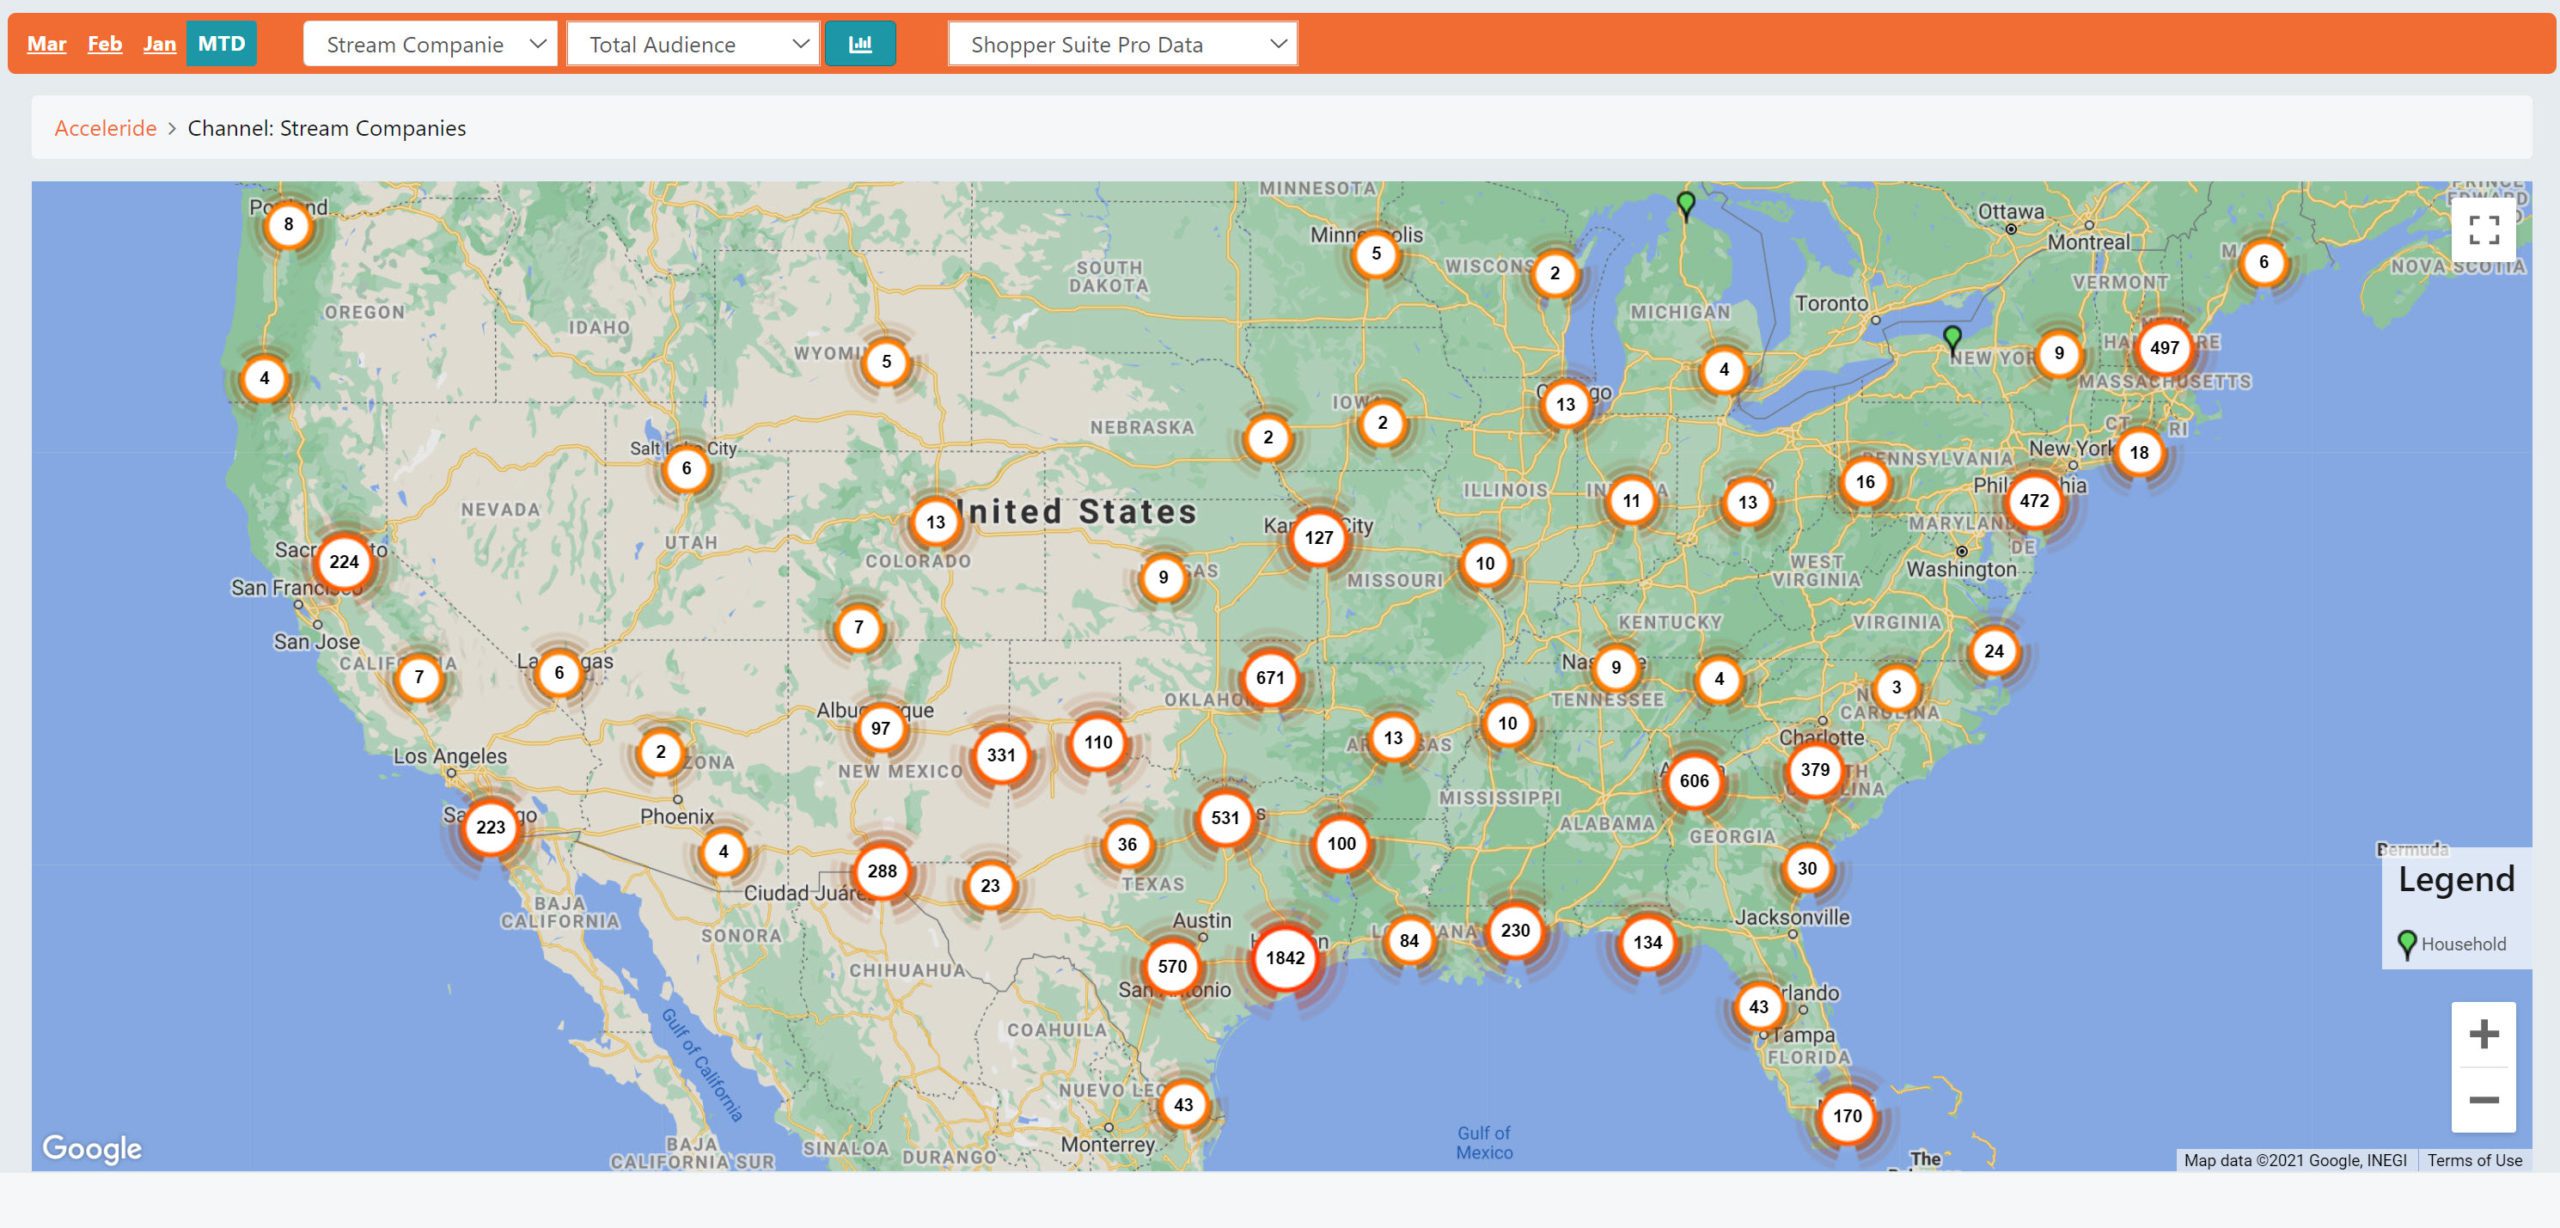2560x1228 pixels.
Task: Click the 110 cluster in Texas panhandle
Action: click(1098, 743)
